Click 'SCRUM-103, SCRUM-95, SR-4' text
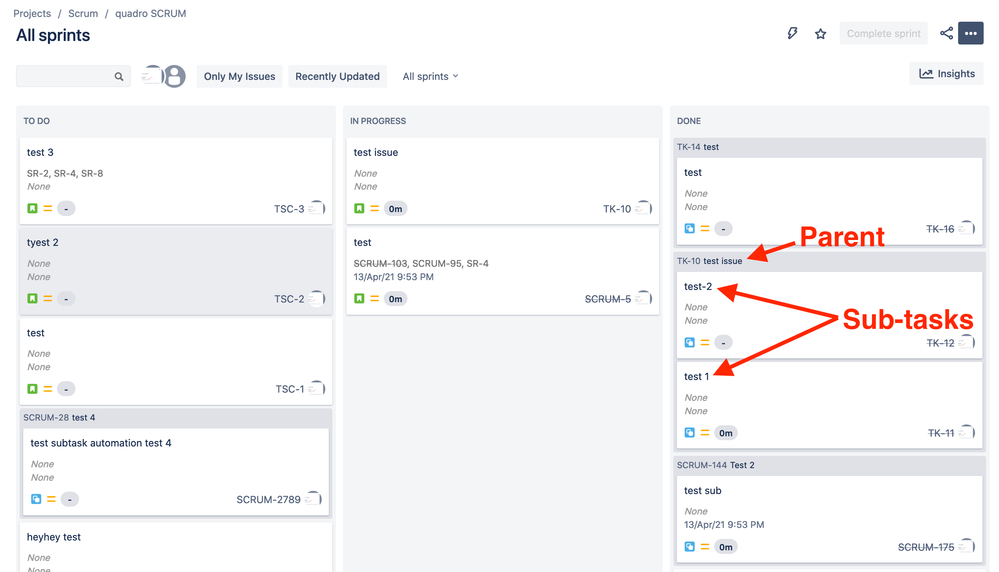The image size is (999, 572). [x=421, y=264]
